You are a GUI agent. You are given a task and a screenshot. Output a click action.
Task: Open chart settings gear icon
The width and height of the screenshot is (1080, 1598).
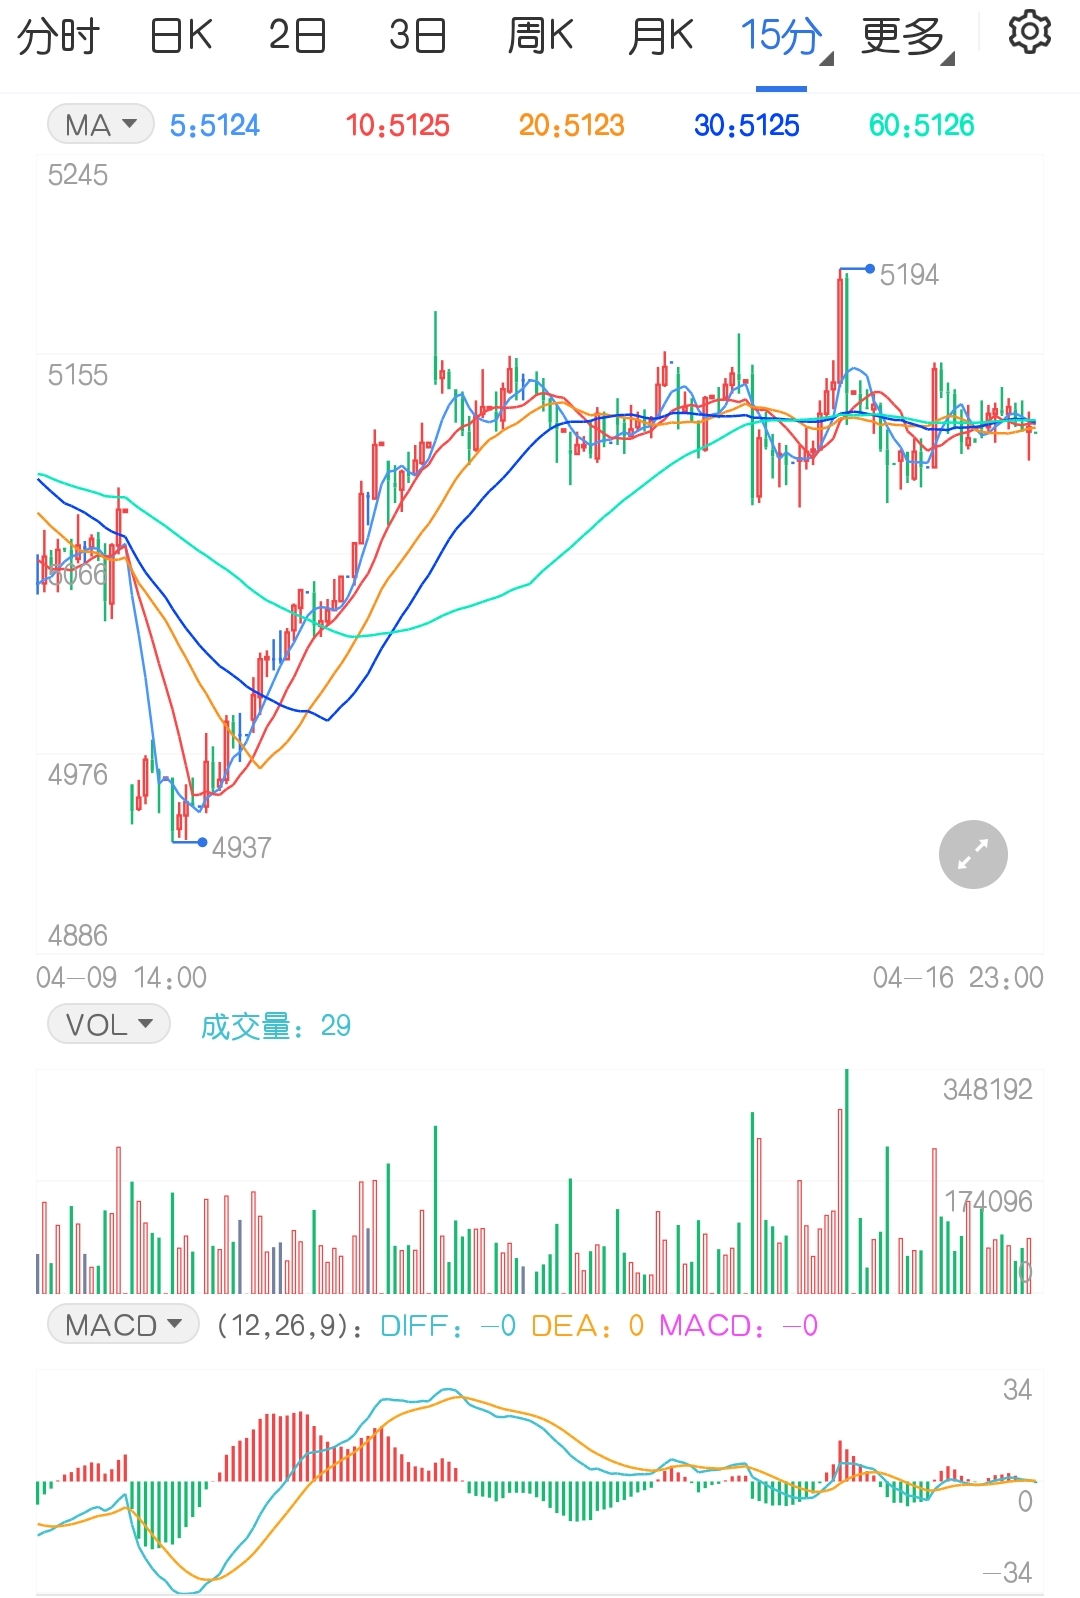point(1029,34)
